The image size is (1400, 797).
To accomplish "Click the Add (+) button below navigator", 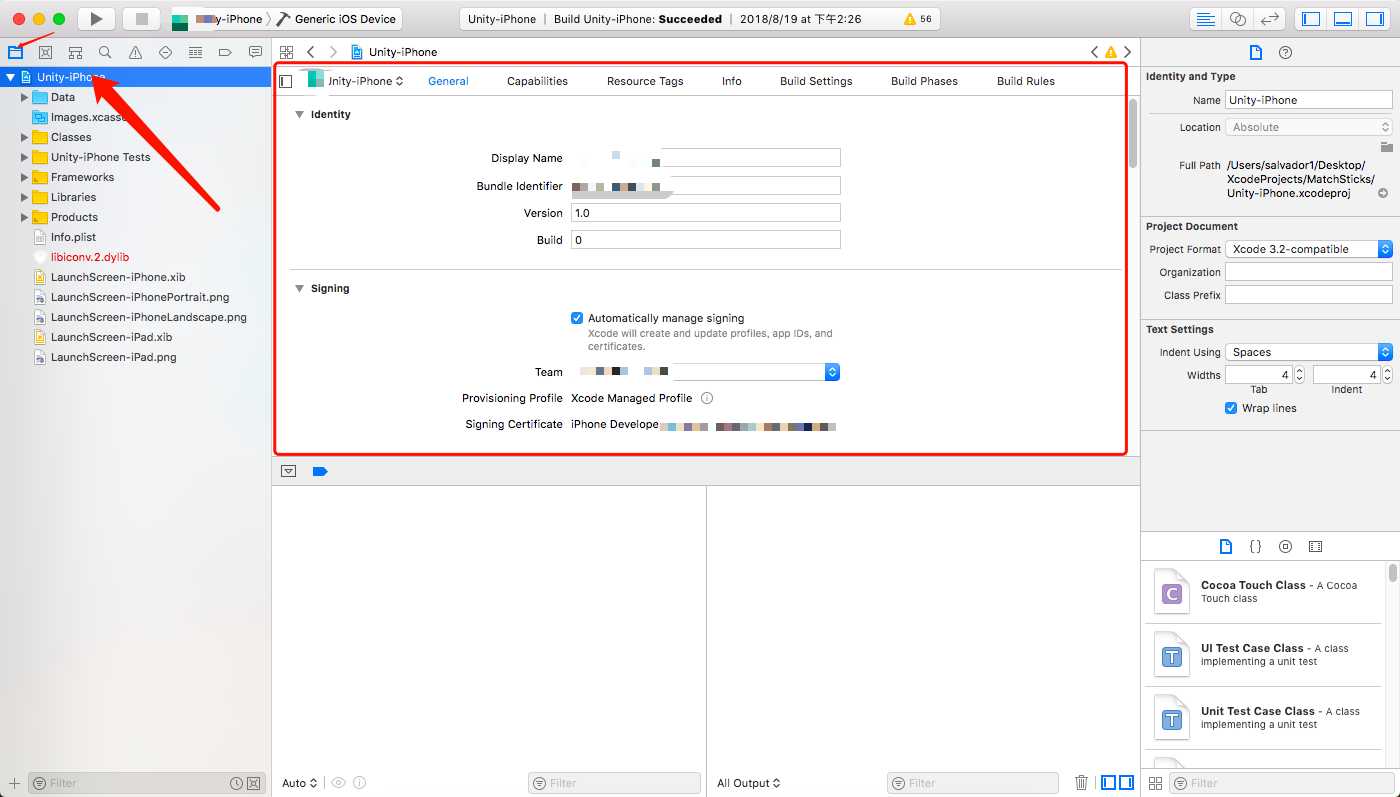I will [x=14, y=783].
